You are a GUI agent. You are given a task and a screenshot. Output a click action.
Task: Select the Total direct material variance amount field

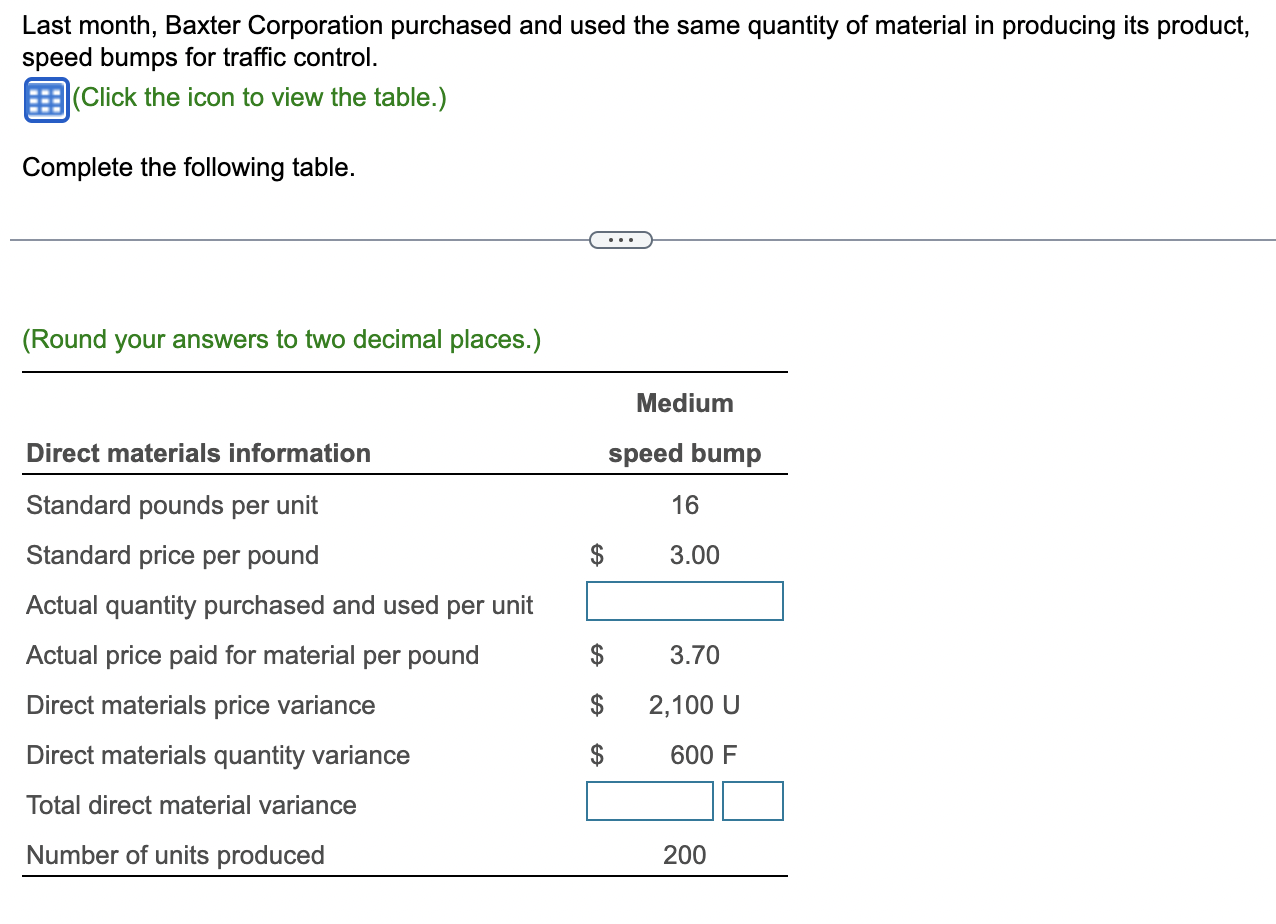pos(649,801)
